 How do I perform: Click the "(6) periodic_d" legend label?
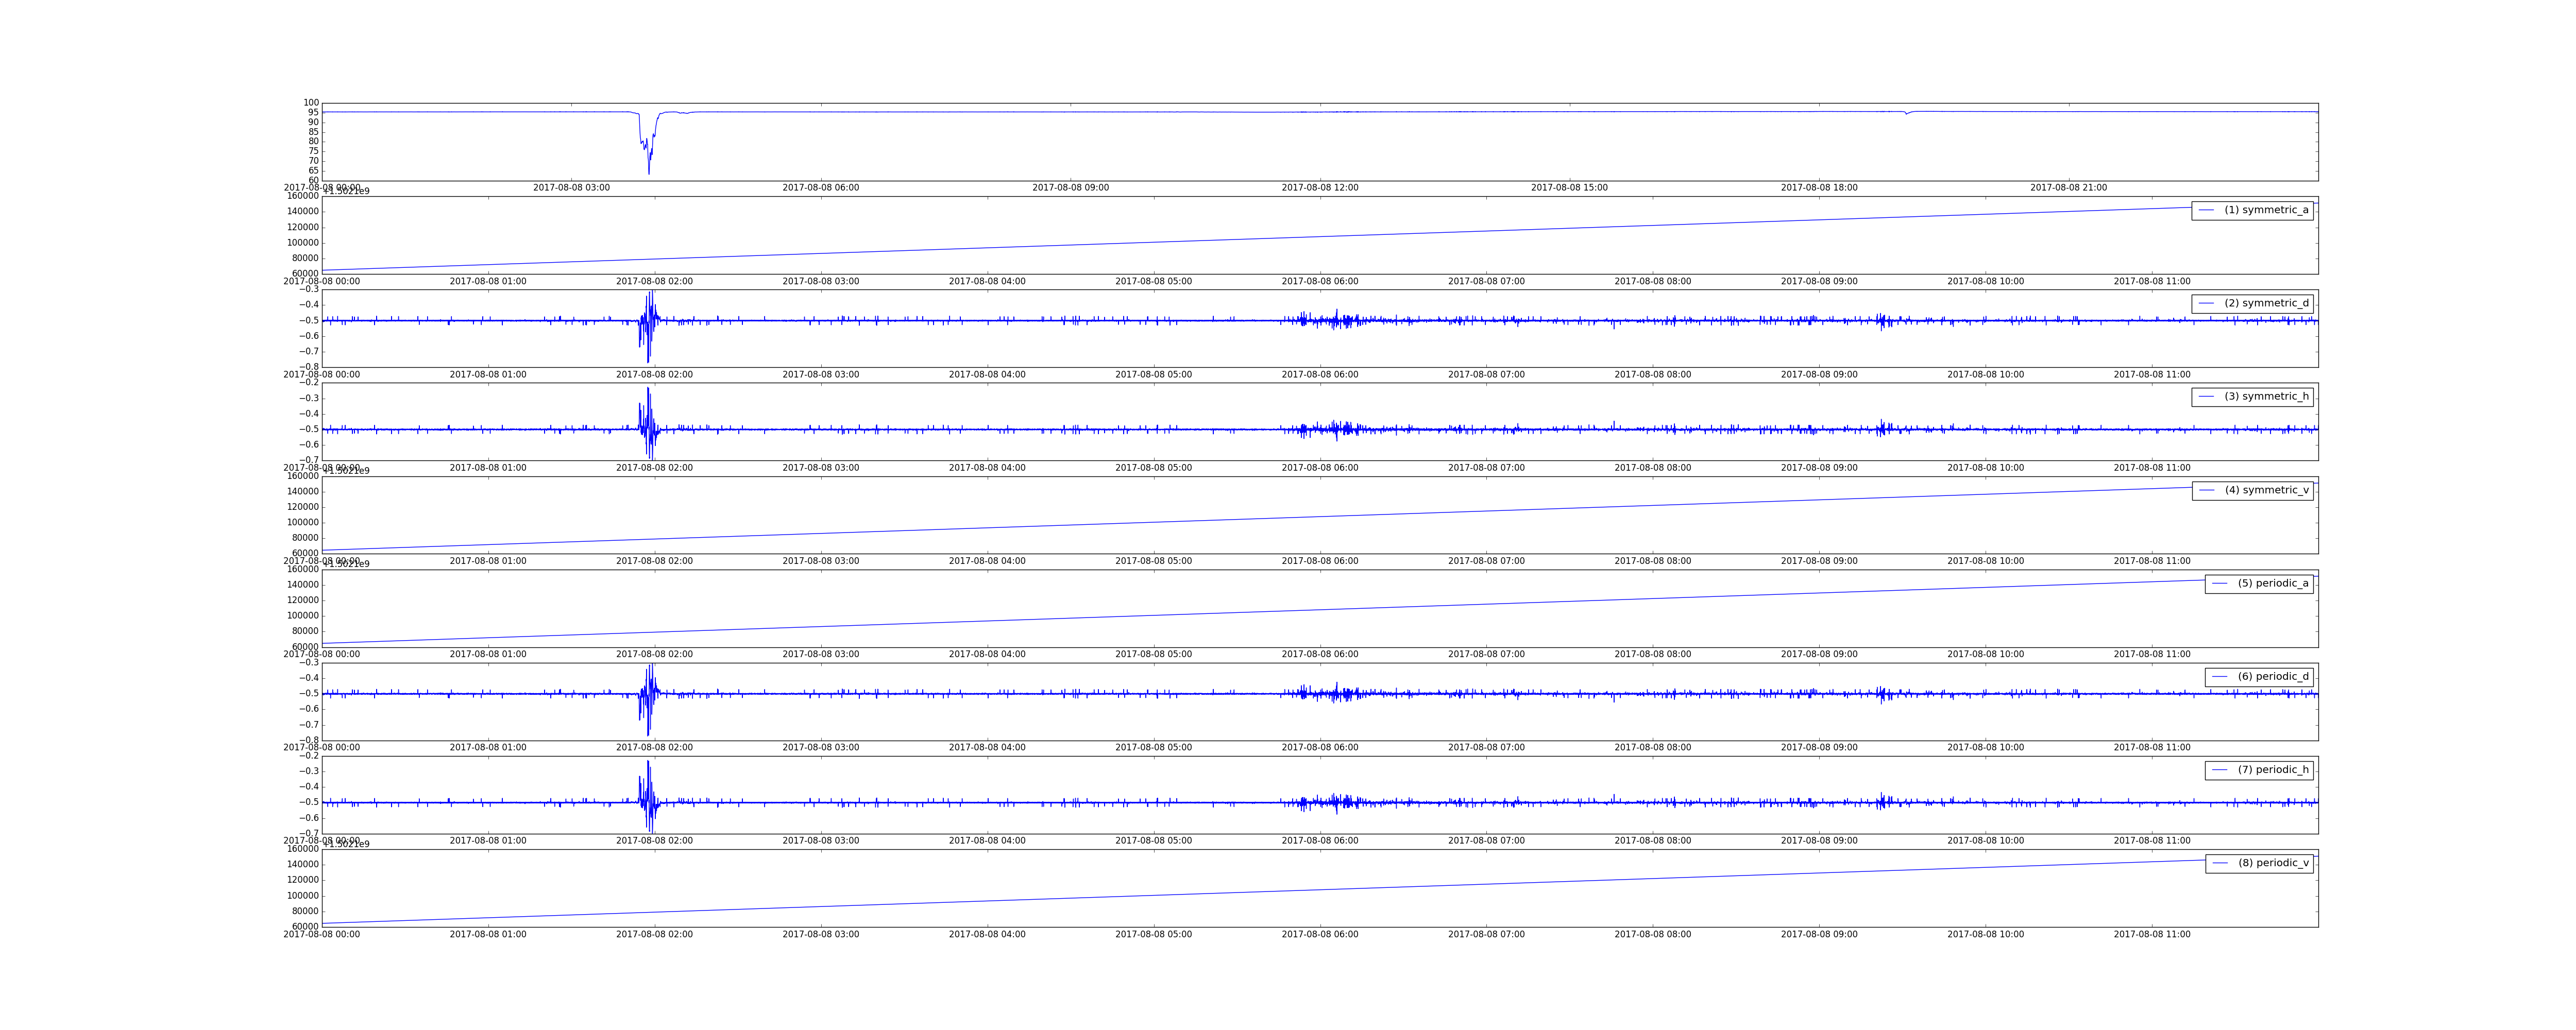pos(2273,676)
